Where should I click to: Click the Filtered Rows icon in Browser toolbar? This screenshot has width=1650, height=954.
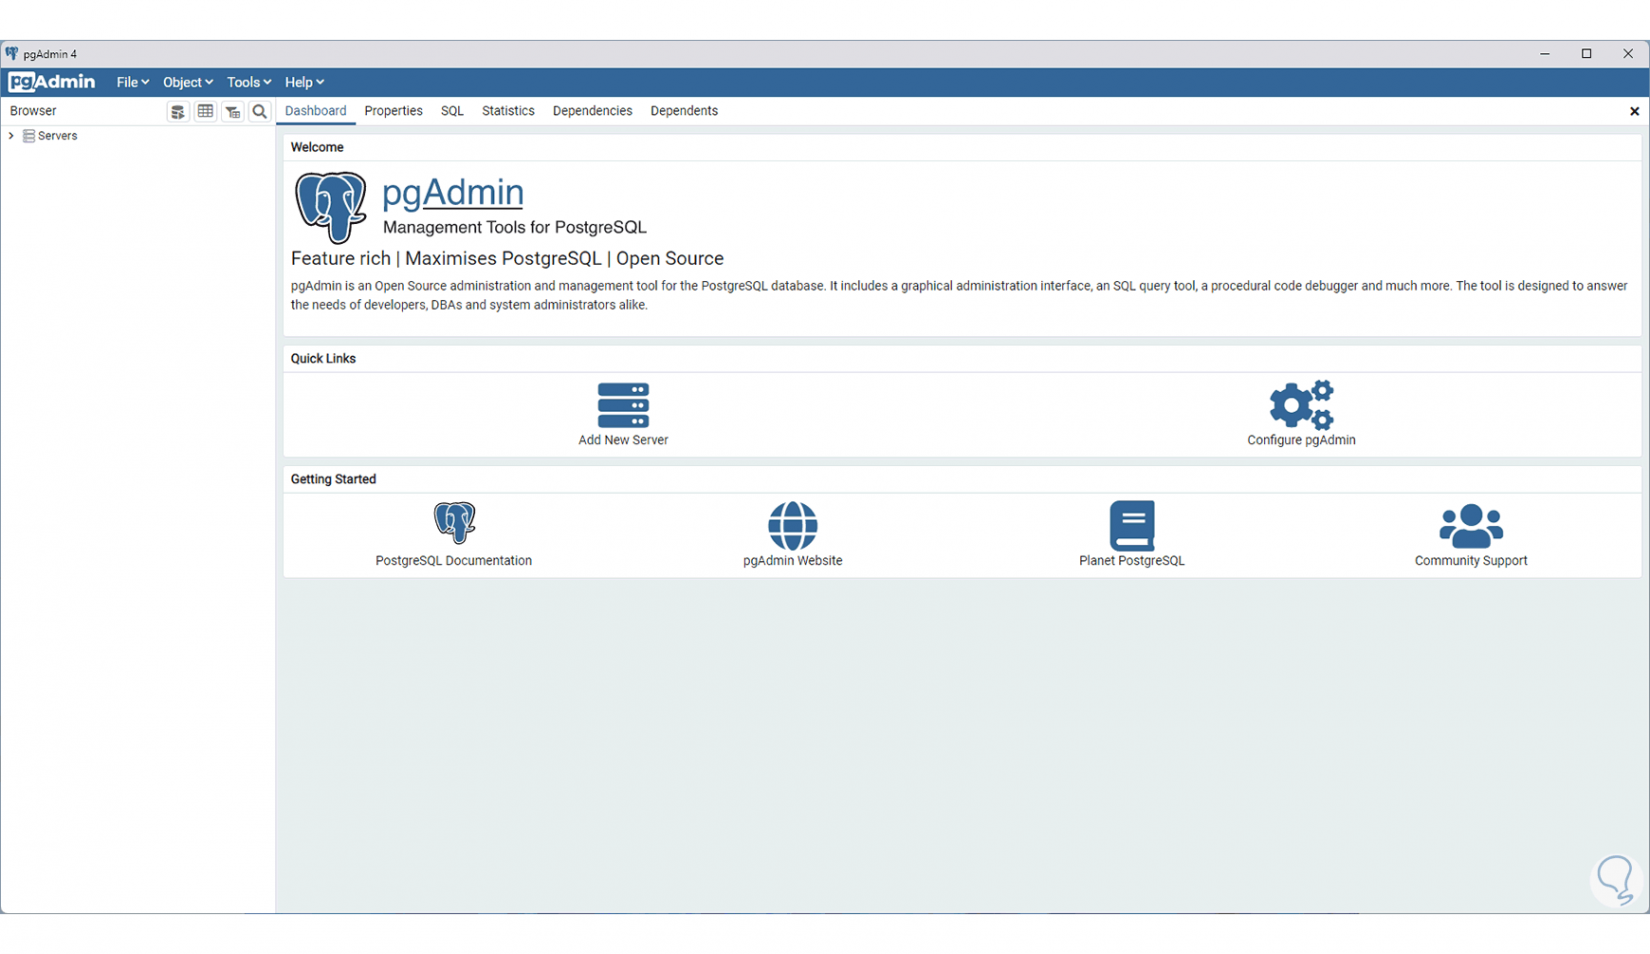[232, 111]
